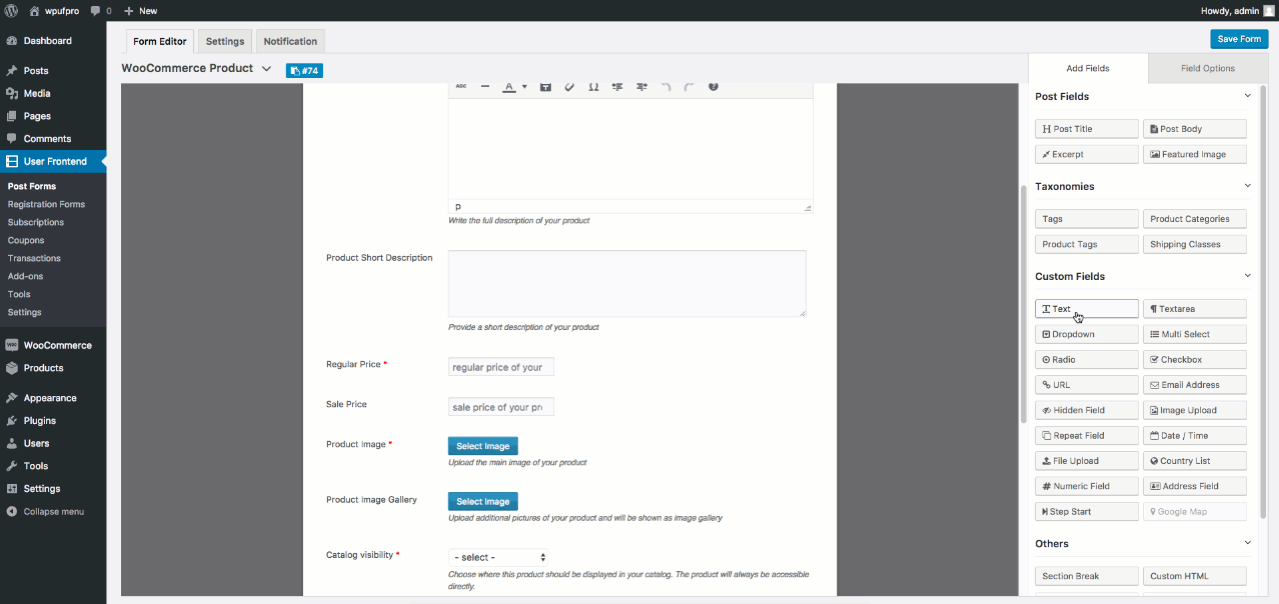Collapse the Post Fields section
Image resolution: width=1279 pixels, height=604 pixels.
(x=1247, y=96)
